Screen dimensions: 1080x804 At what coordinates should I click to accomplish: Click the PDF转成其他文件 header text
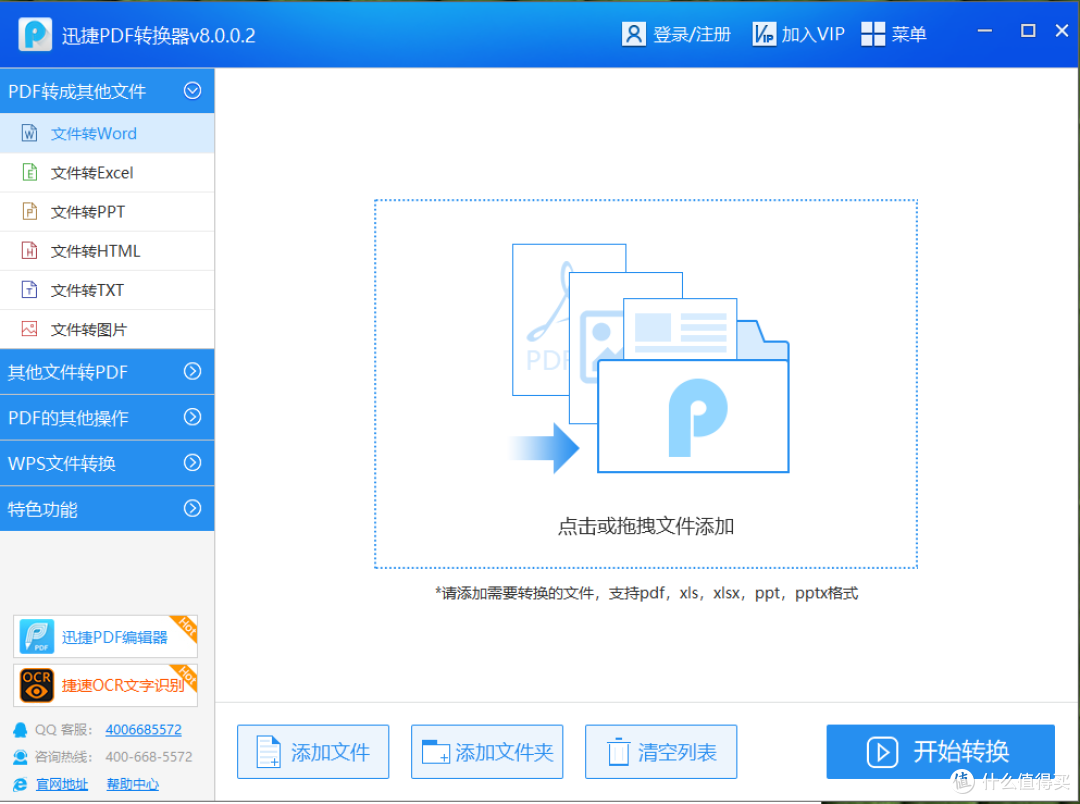click(77, 91)
